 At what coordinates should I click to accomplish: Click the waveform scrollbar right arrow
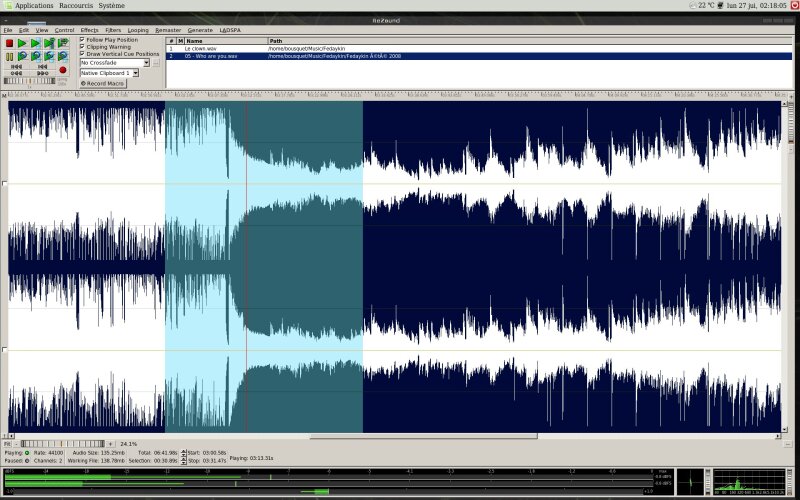778,436
